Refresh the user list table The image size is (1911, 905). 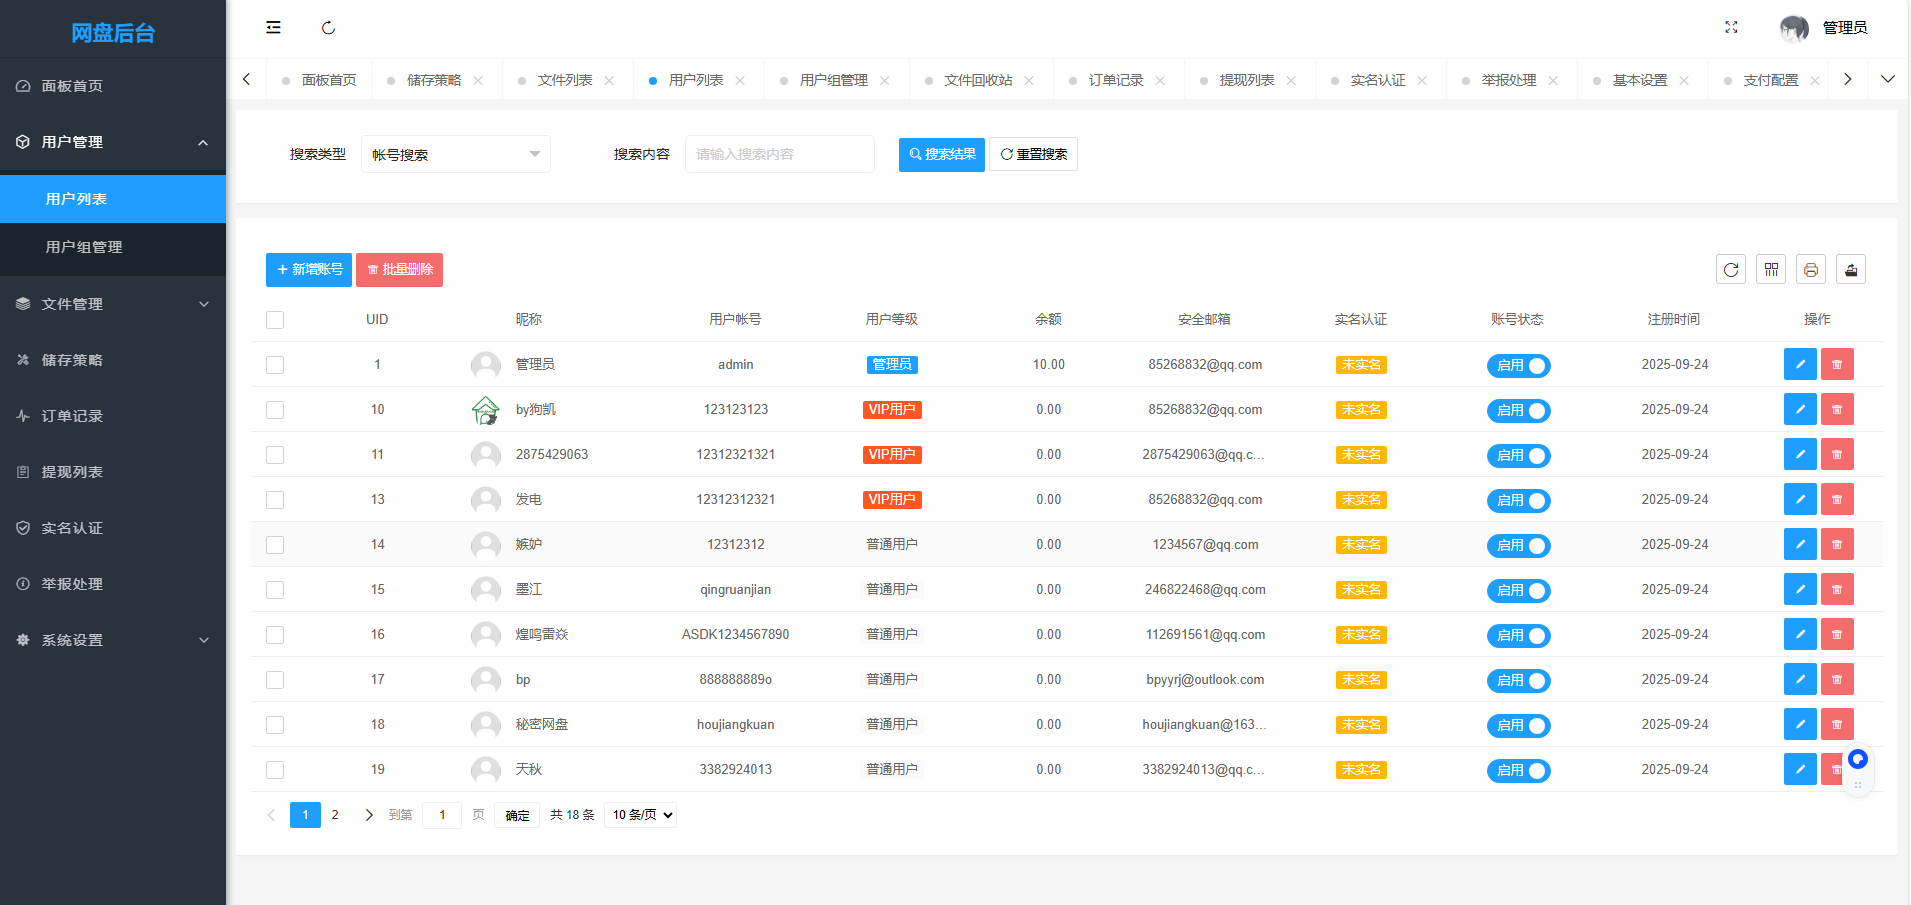[1731, 269]
